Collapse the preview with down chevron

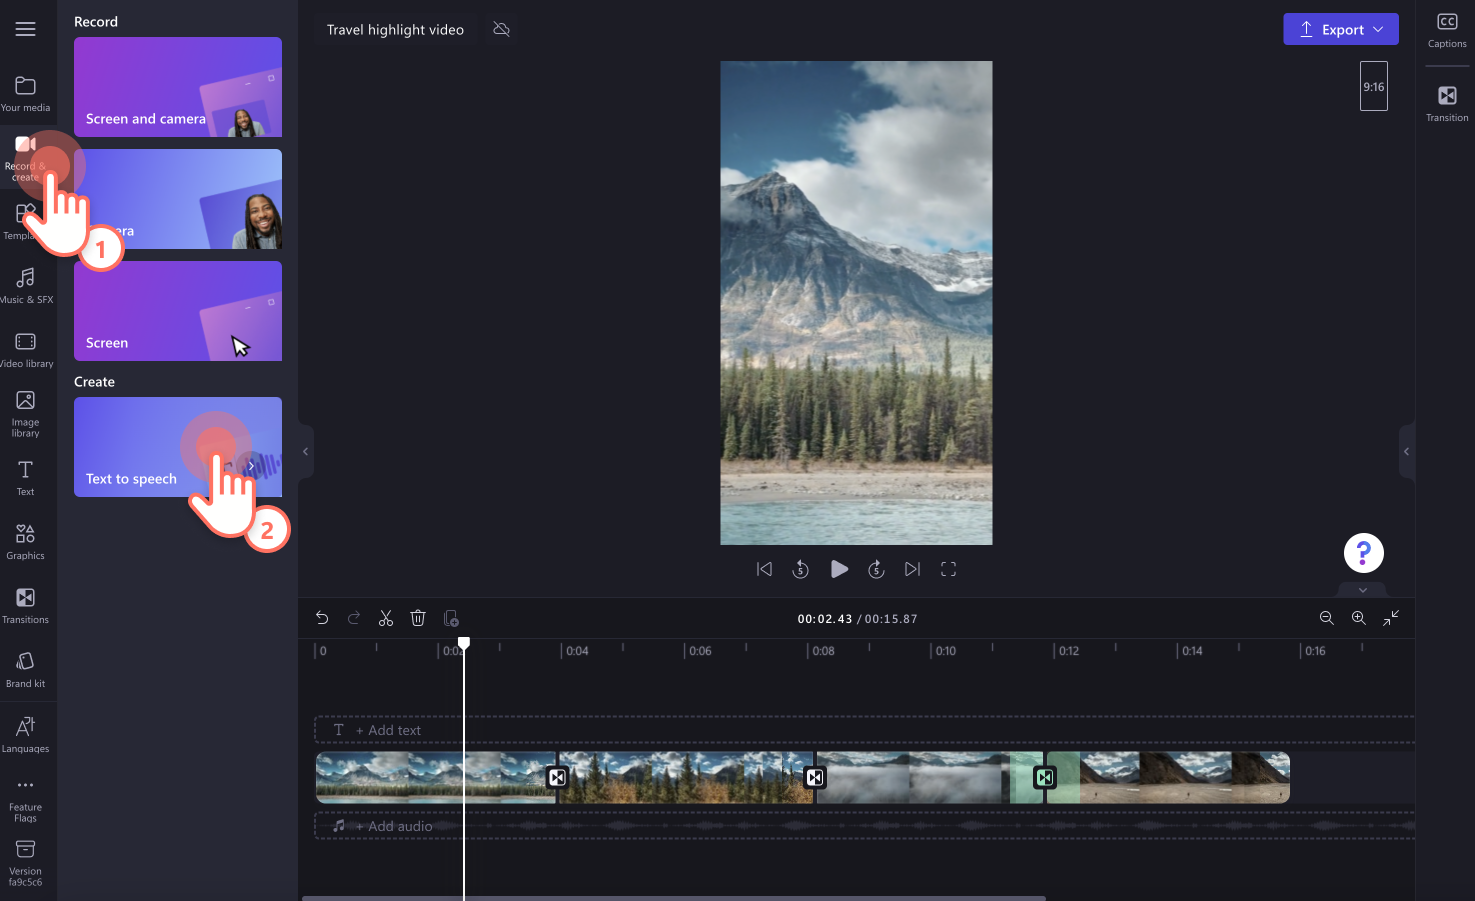1362,590
